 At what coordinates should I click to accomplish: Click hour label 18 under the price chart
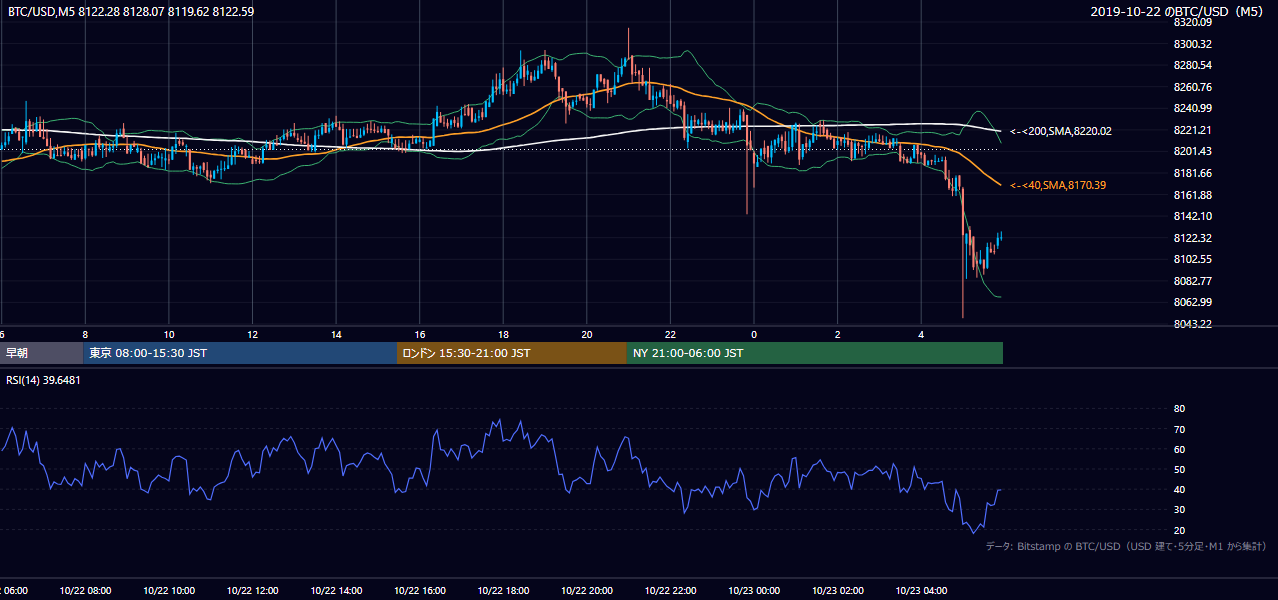(x=503, y=334)
